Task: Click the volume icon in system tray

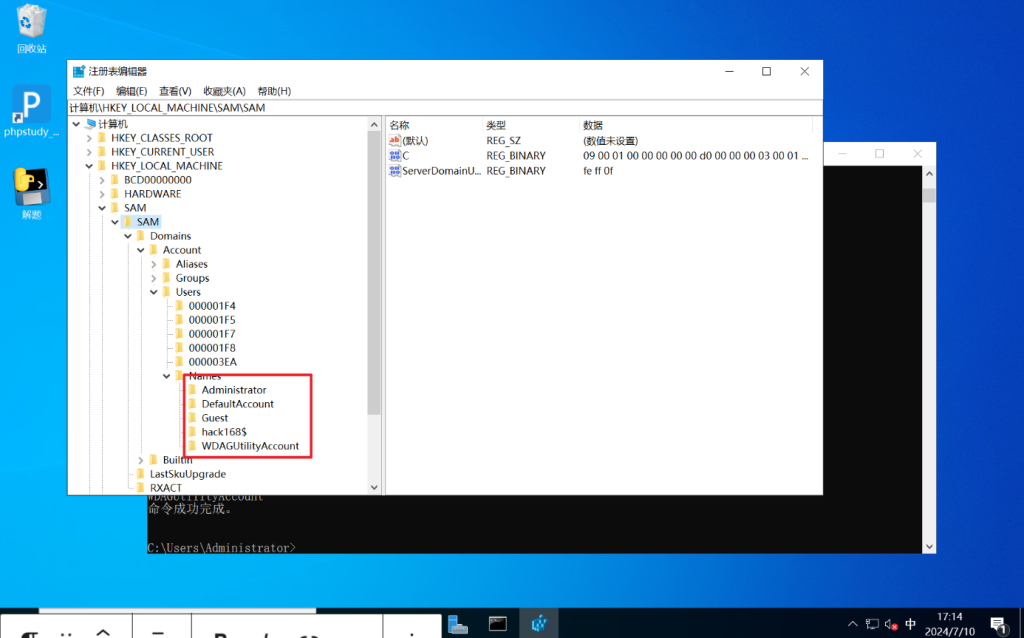Action: (x=891, y=624)
